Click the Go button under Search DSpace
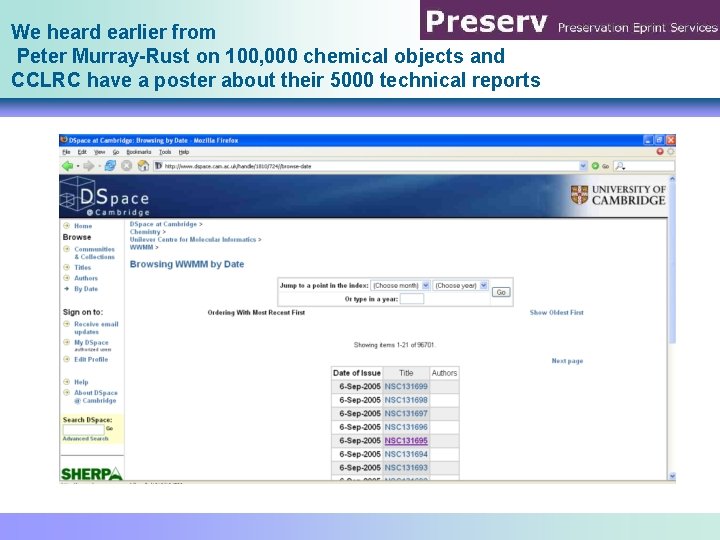 pos(109,428)
